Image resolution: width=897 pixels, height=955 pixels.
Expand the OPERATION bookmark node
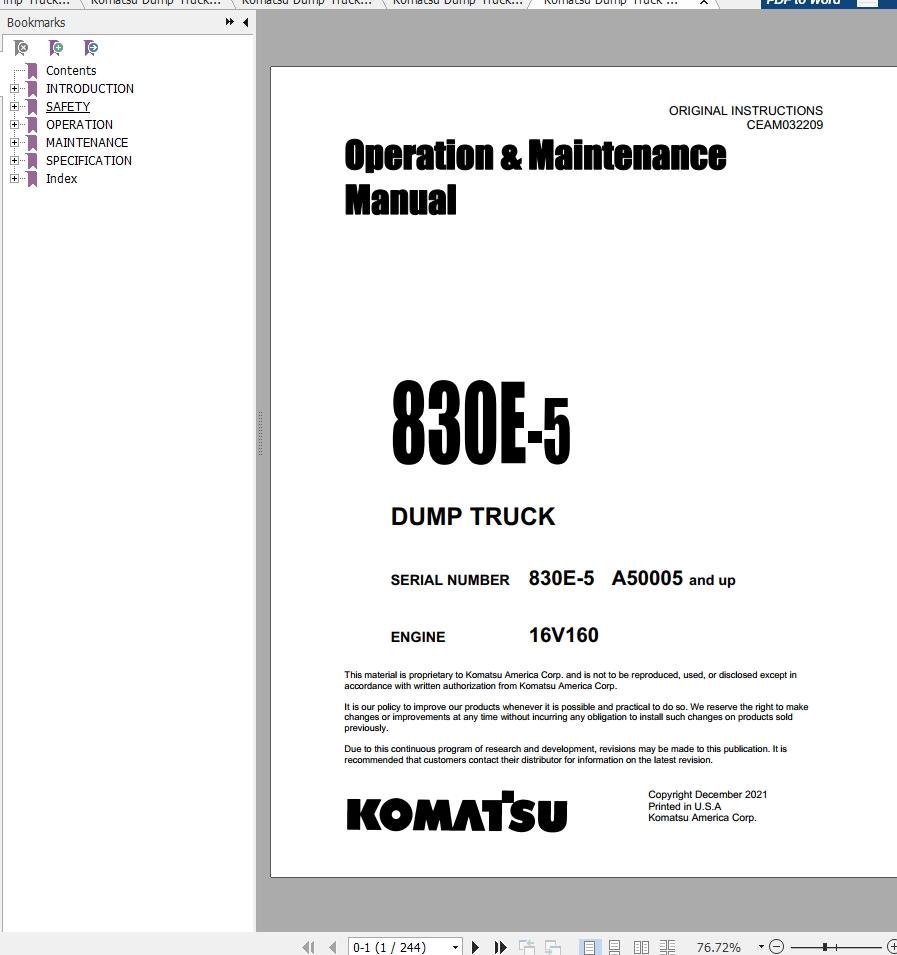coord(15,124)
